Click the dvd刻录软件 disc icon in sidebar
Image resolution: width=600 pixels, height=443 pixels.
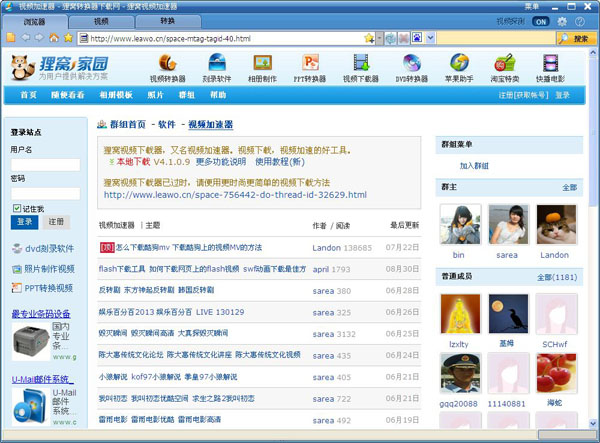[17, 249]
